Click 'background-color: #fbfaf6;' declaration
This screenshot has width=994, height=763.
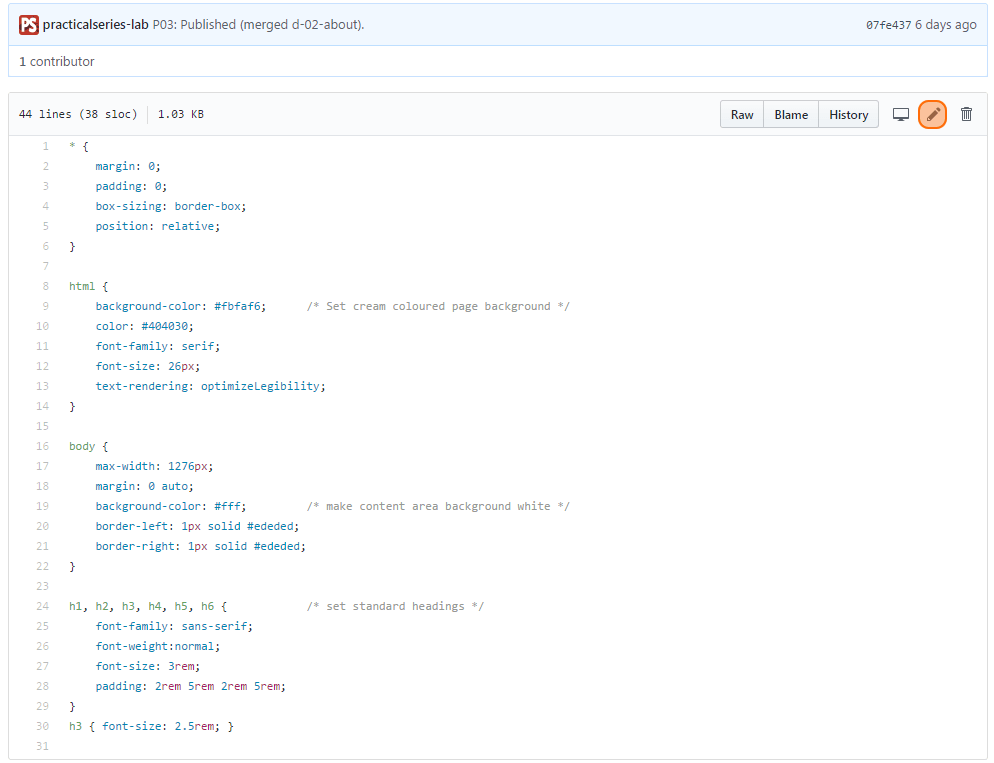181,306
